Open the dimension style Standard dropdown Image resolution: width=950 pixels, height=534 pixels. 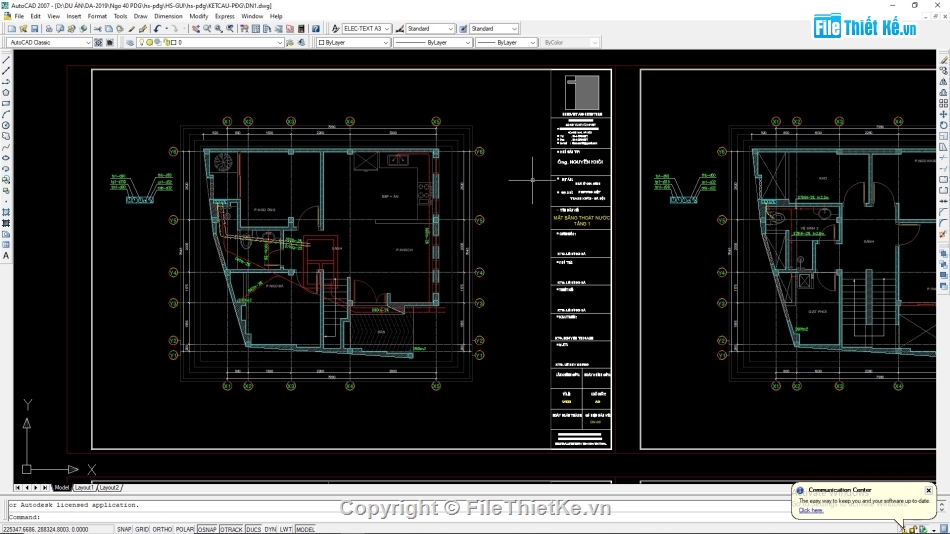pos(430,28)
